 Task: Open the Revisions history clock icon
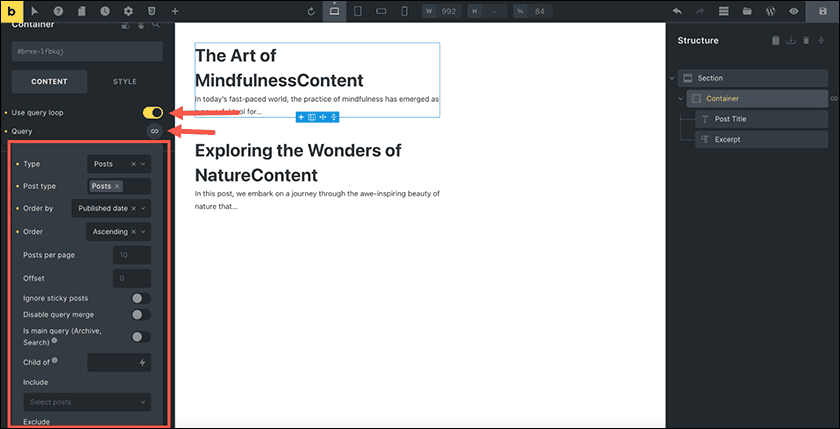(x=104, y=11)
